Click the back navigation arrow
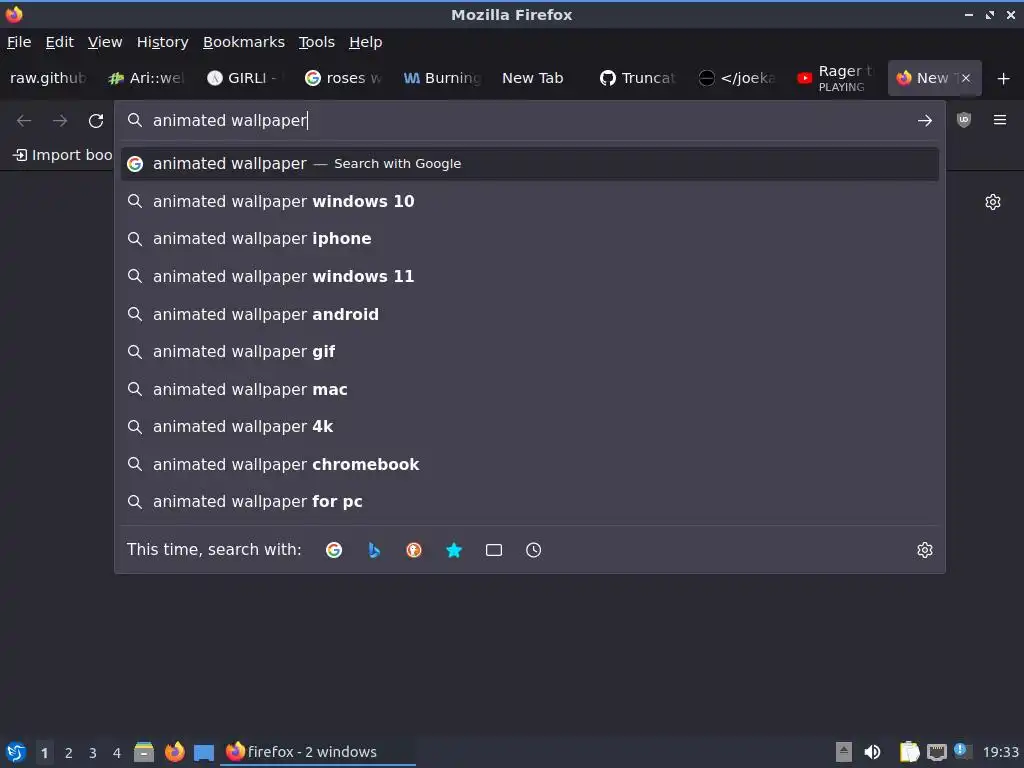1024x768 pixels. pos(24,120)
